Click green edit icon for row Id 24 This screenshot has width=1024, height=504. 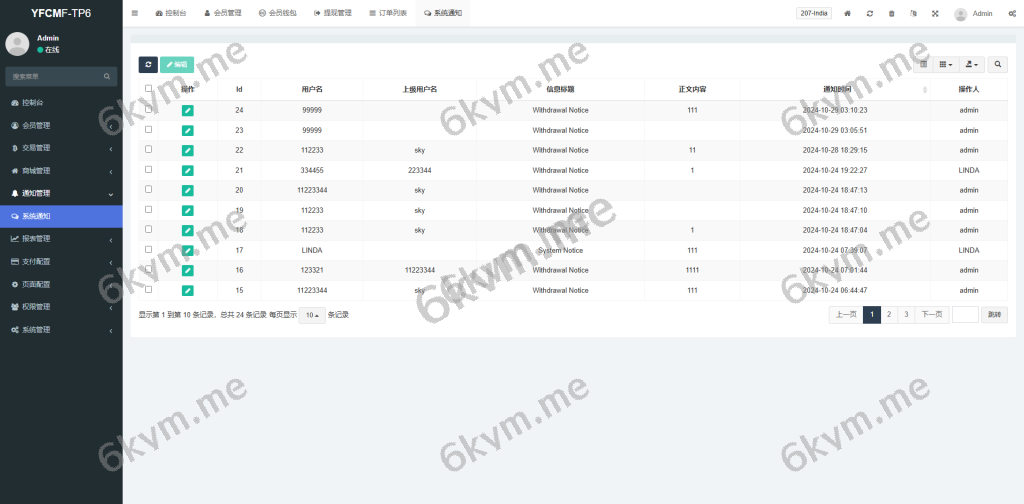[x=188, y=110]
